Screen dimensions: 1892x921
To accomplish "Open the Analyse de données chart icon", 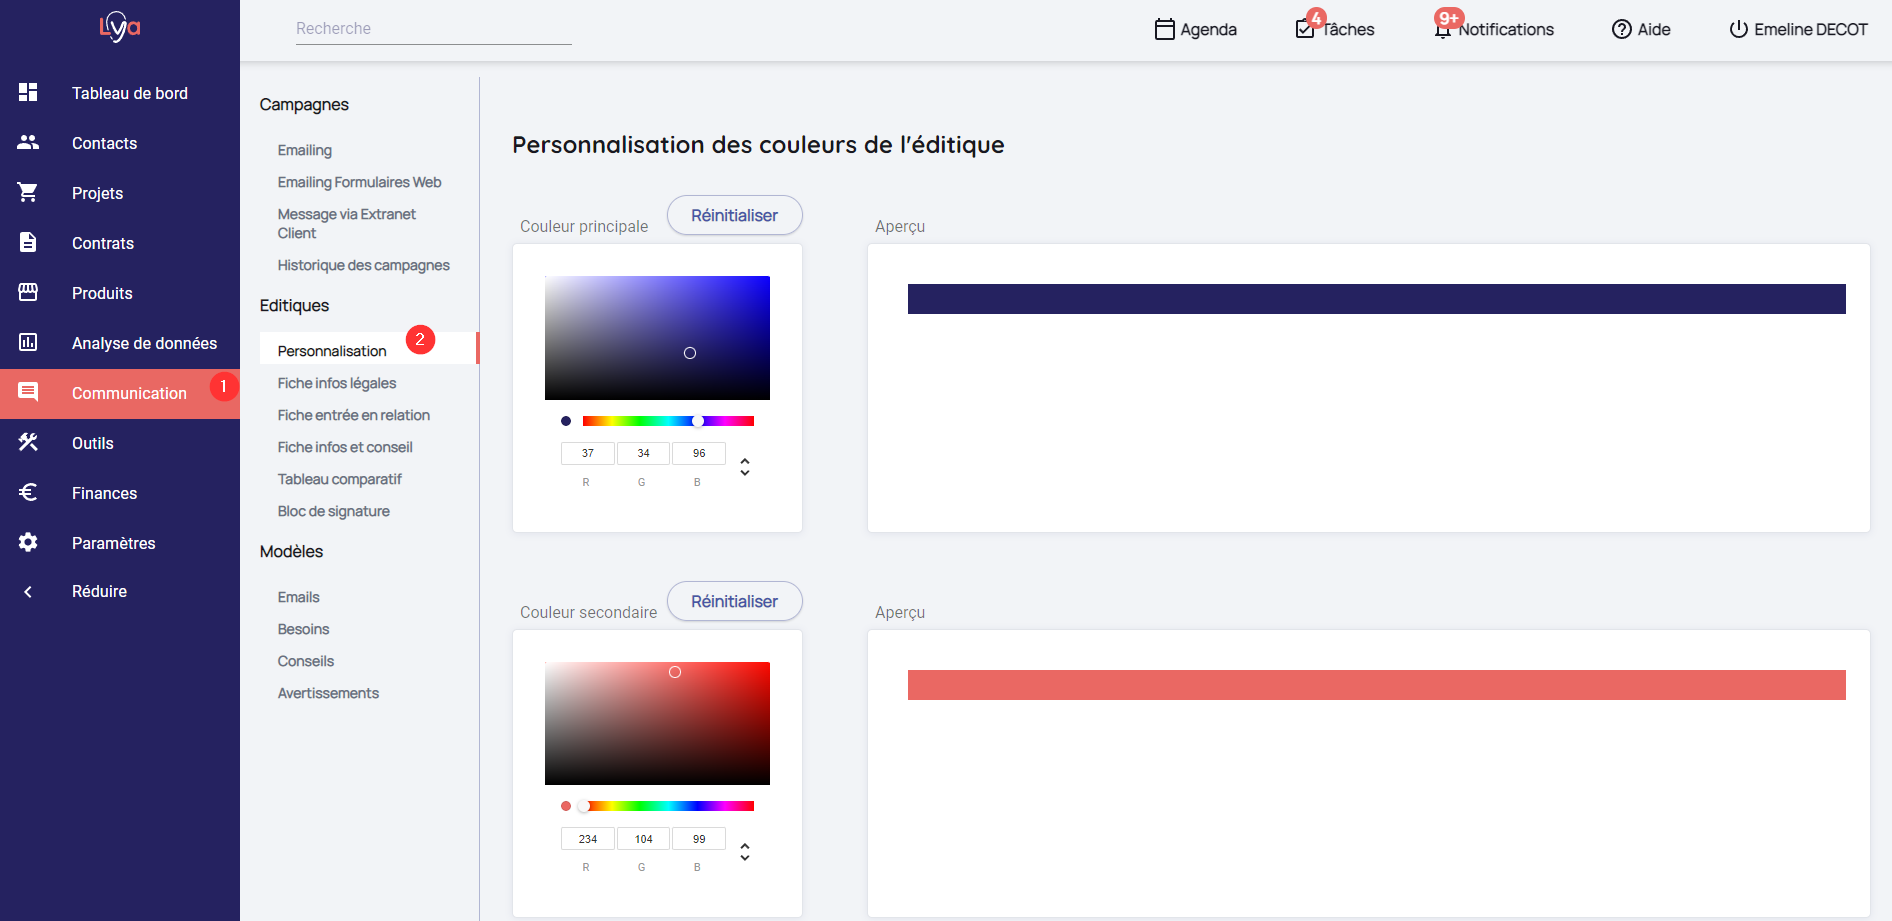I will pyautogui.click(x=28, y=342).
